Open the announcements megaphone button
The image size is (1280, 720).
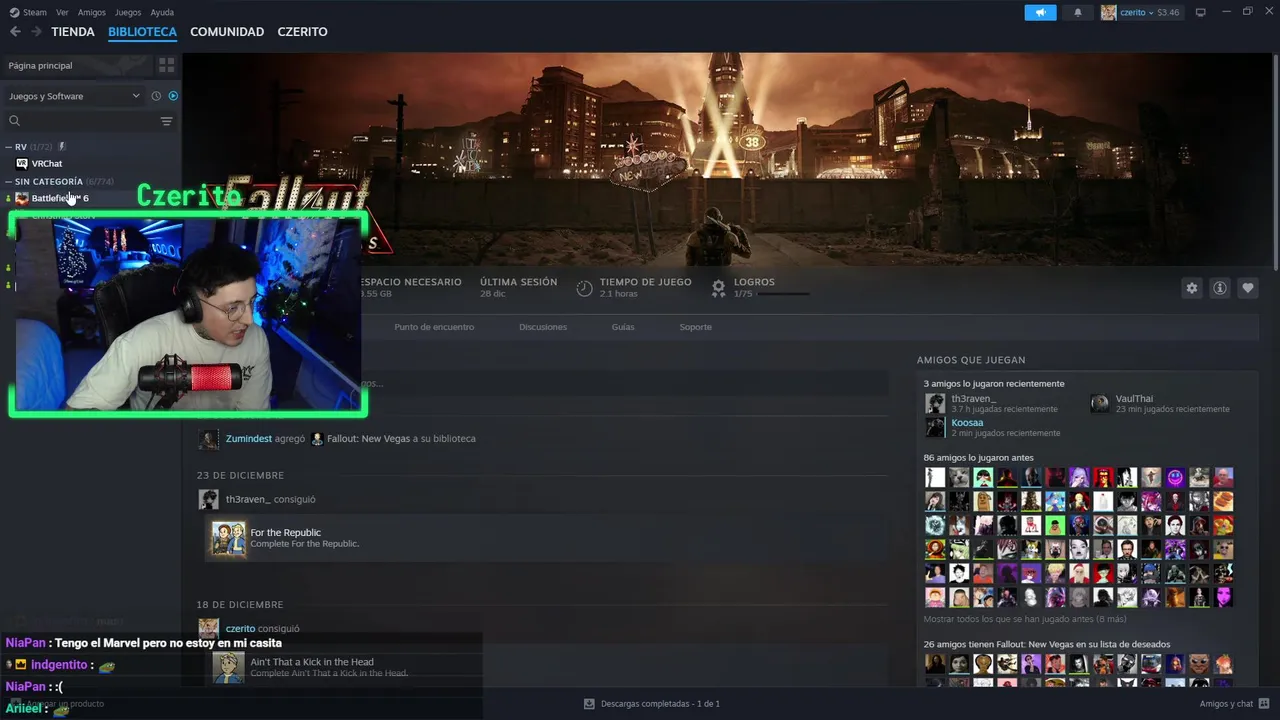pyautogui.click(x=1040, y=12)
